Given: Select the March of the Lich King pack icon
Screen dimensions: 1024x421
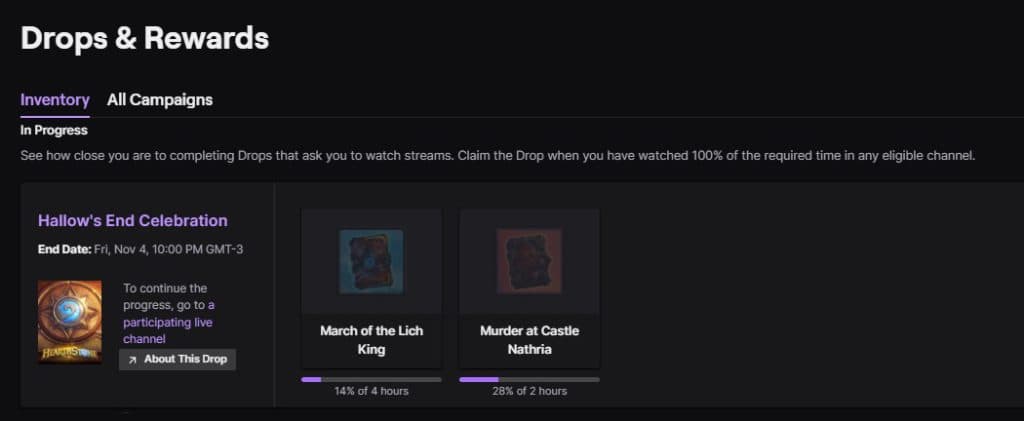Looking at the screenshot, I should (371, 262).
